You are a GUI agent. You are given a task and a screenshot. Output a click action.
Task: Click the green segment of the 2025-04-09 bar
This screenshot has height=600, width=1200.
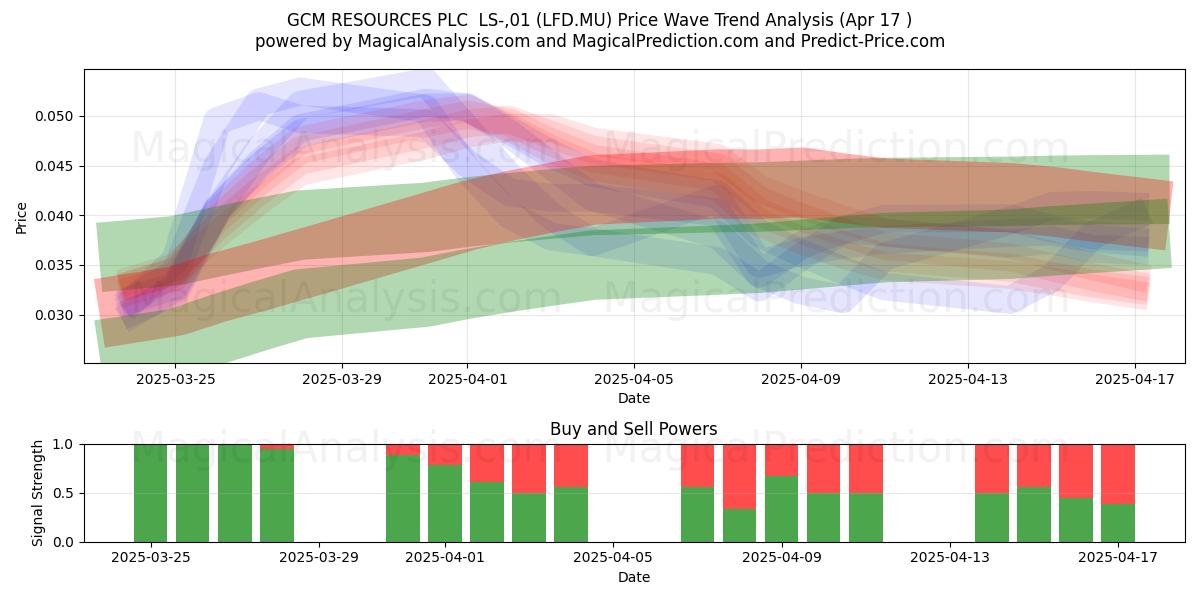click(781, 509)
